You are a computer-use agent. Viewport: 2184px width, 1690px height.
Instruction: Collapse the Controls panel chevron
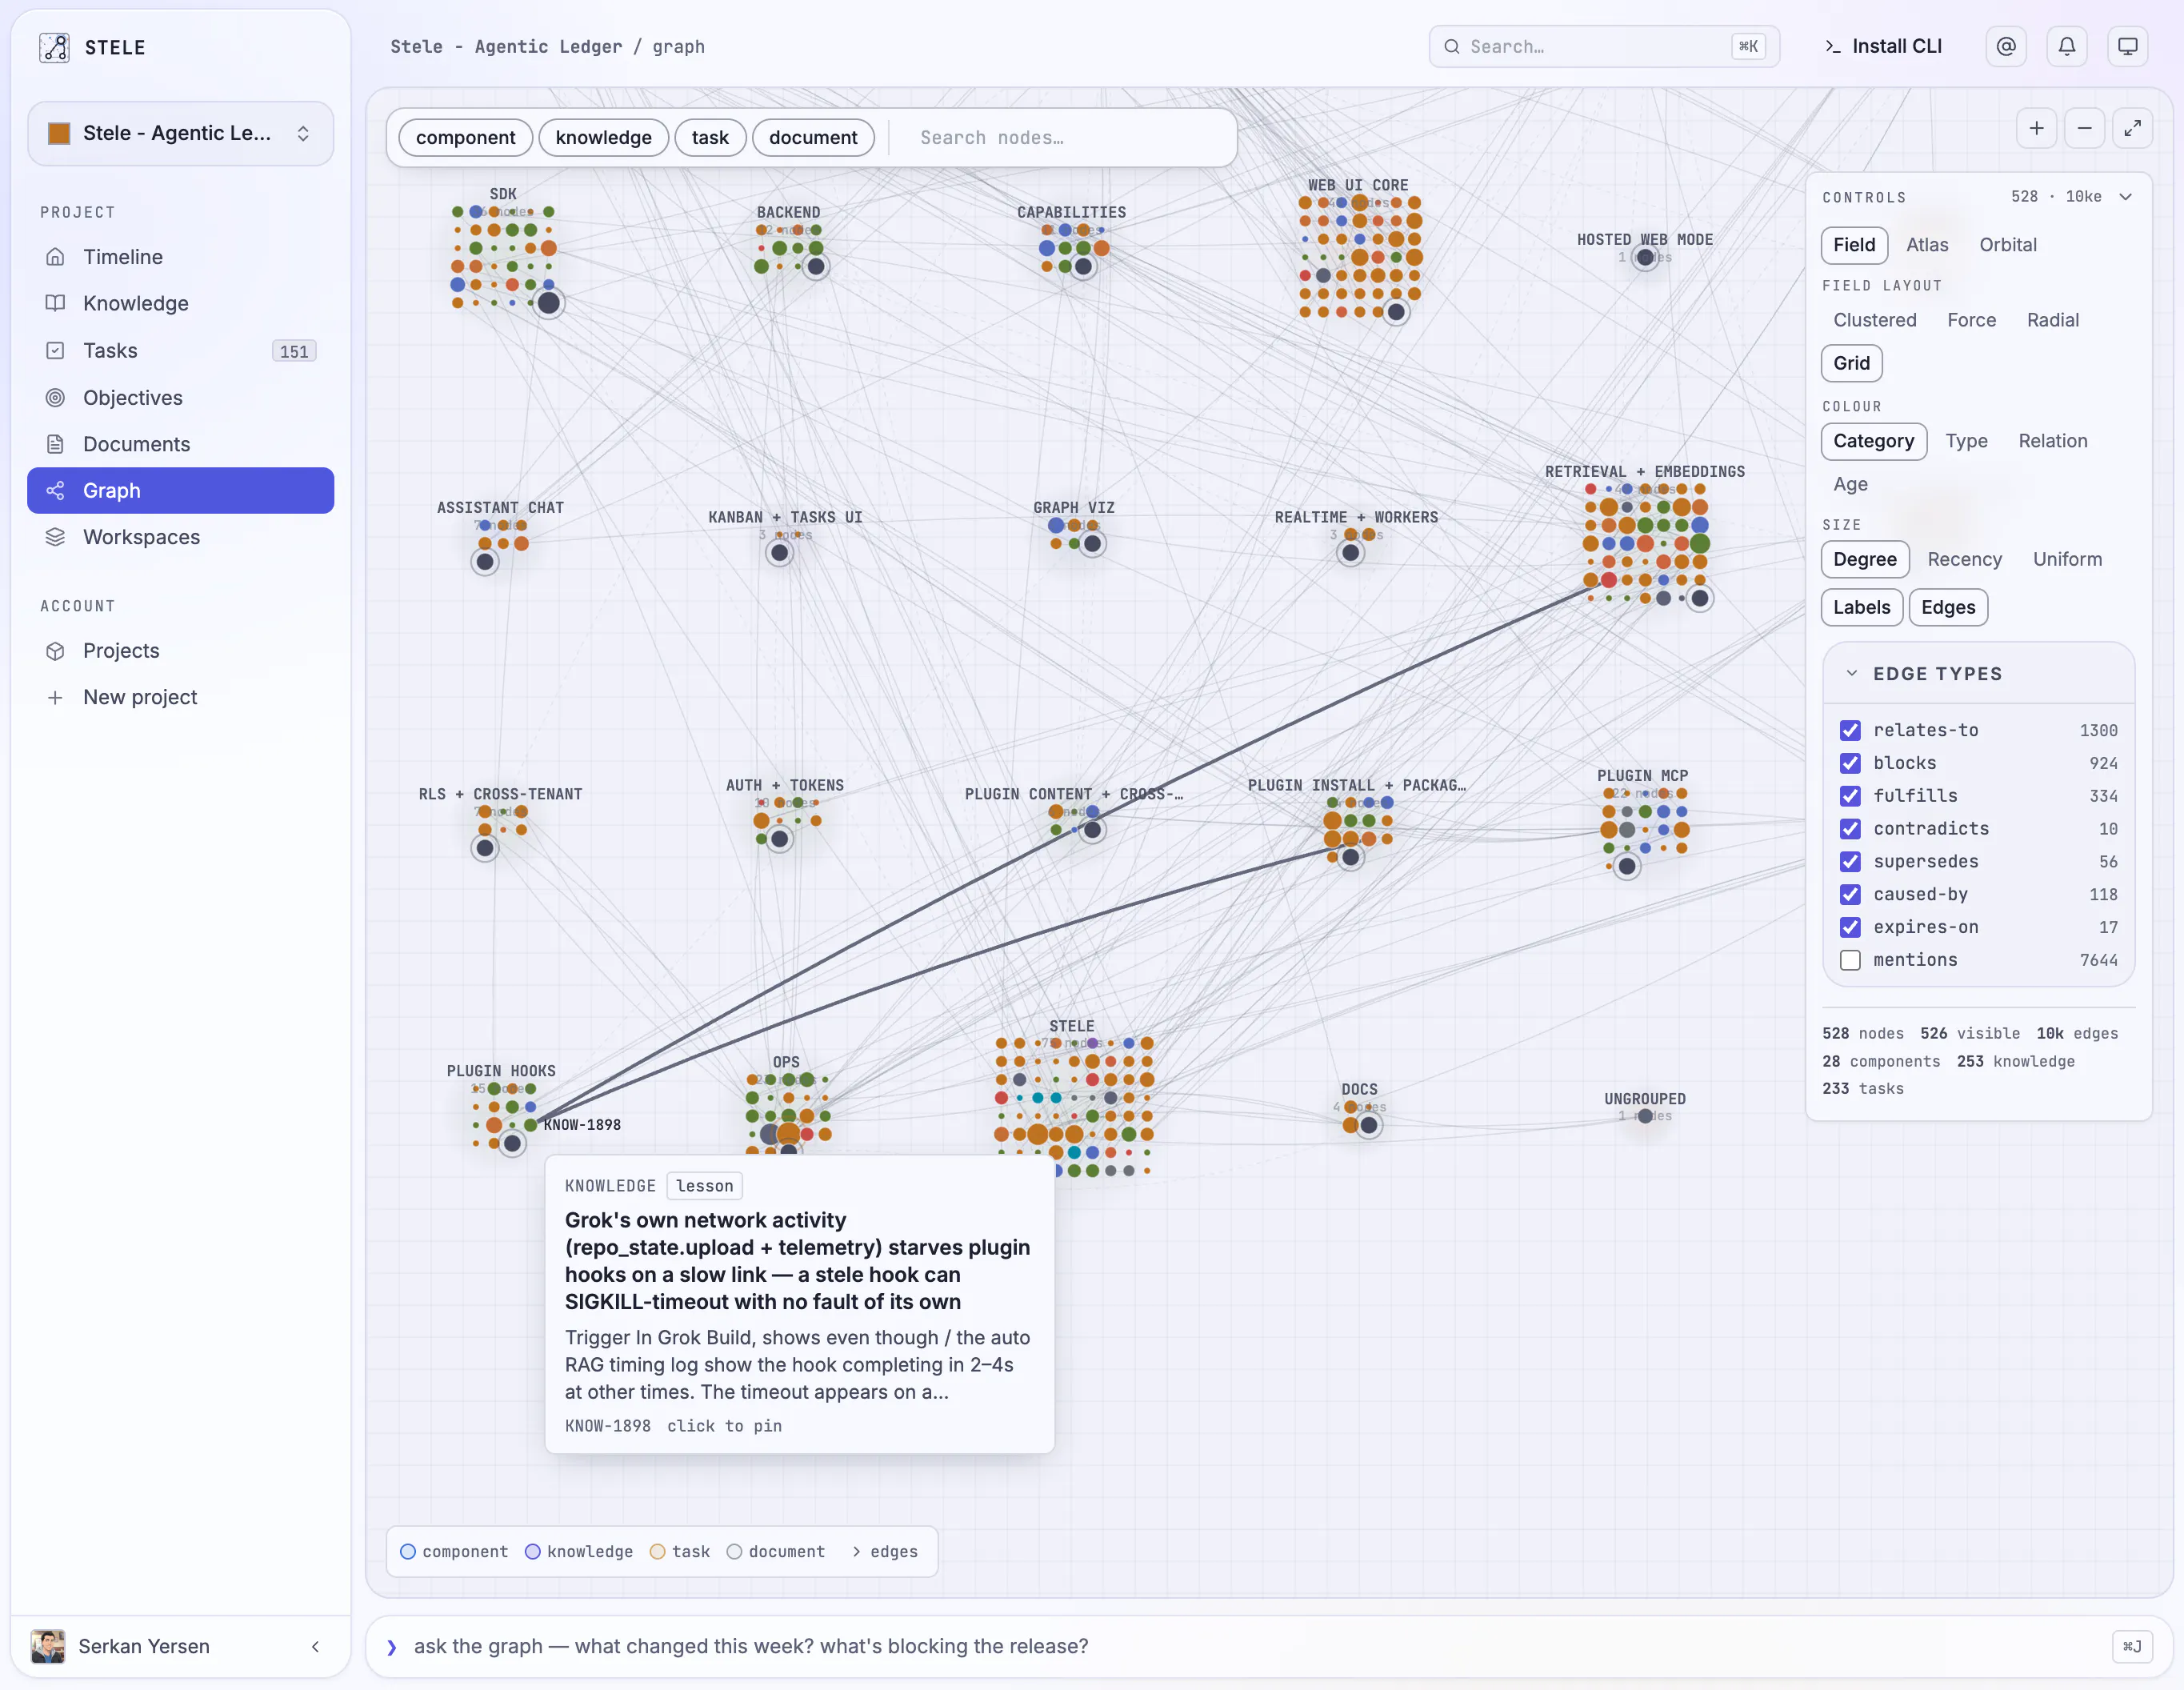[x=2126, y=197]
